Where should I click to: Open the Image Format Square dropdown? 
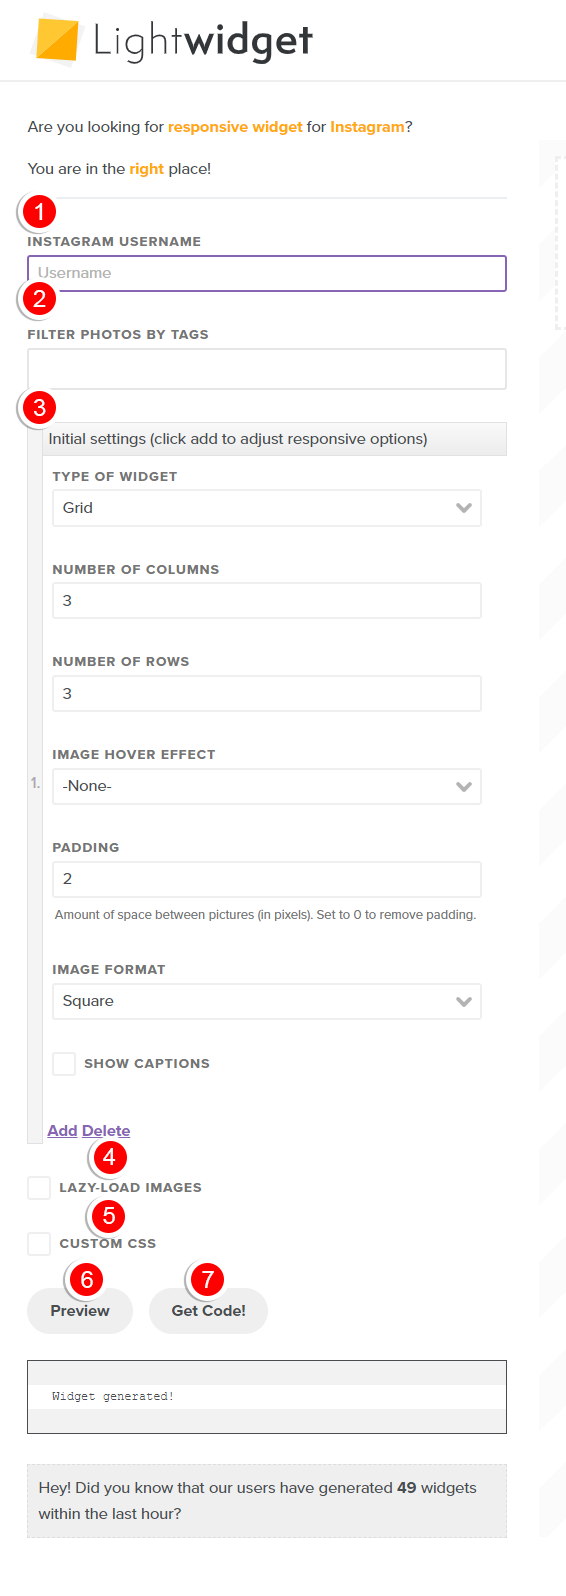(x=267, y=1001)
